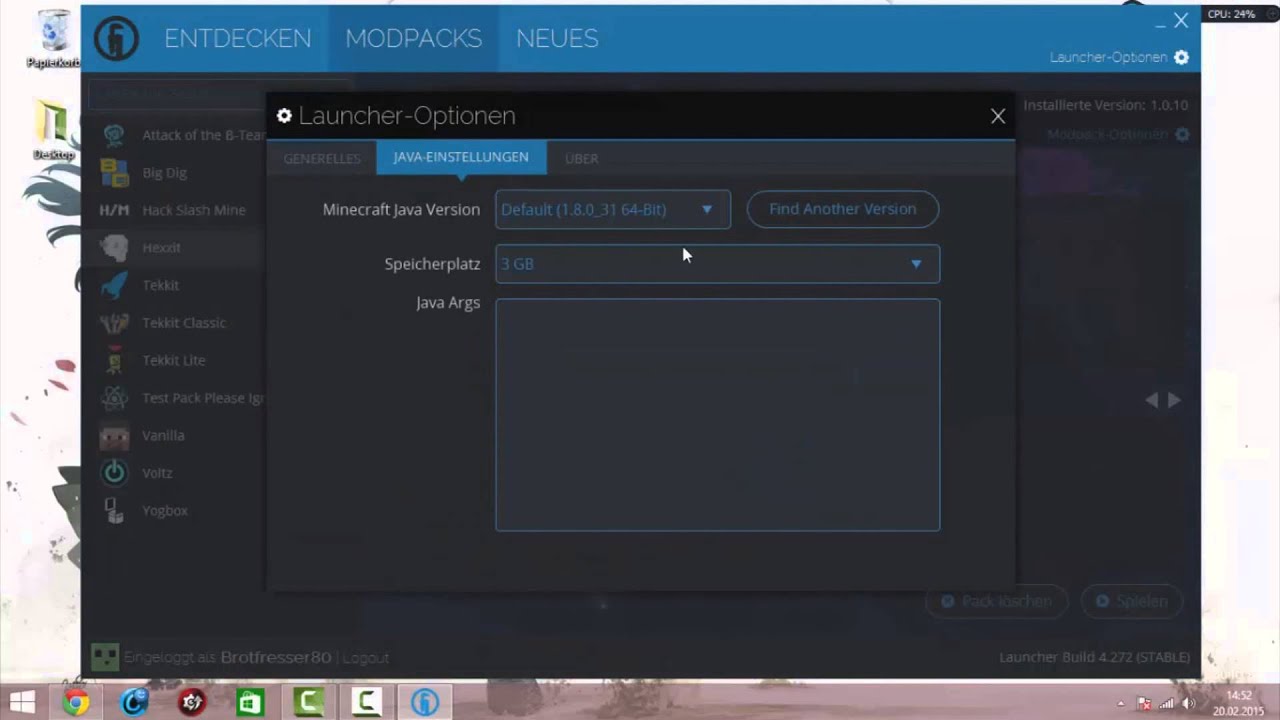
Task: Click the Yogbox pack icon
Action: click(114, 511)
